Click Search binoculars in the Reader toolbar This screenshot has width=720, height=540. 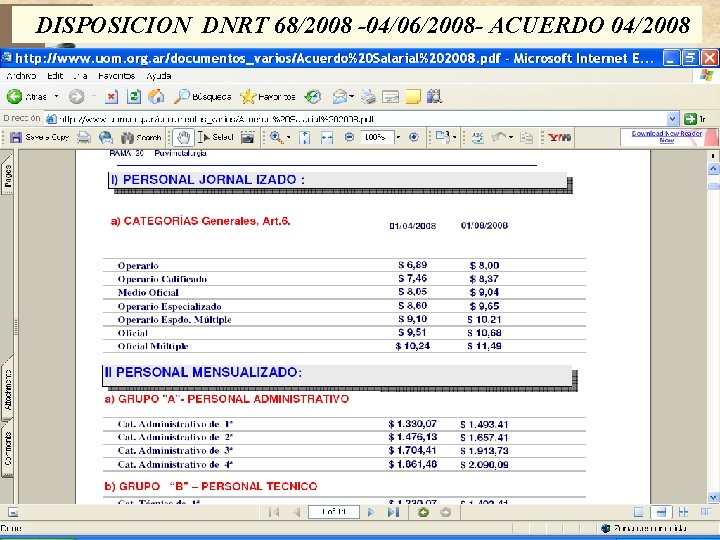click(141, 137)
